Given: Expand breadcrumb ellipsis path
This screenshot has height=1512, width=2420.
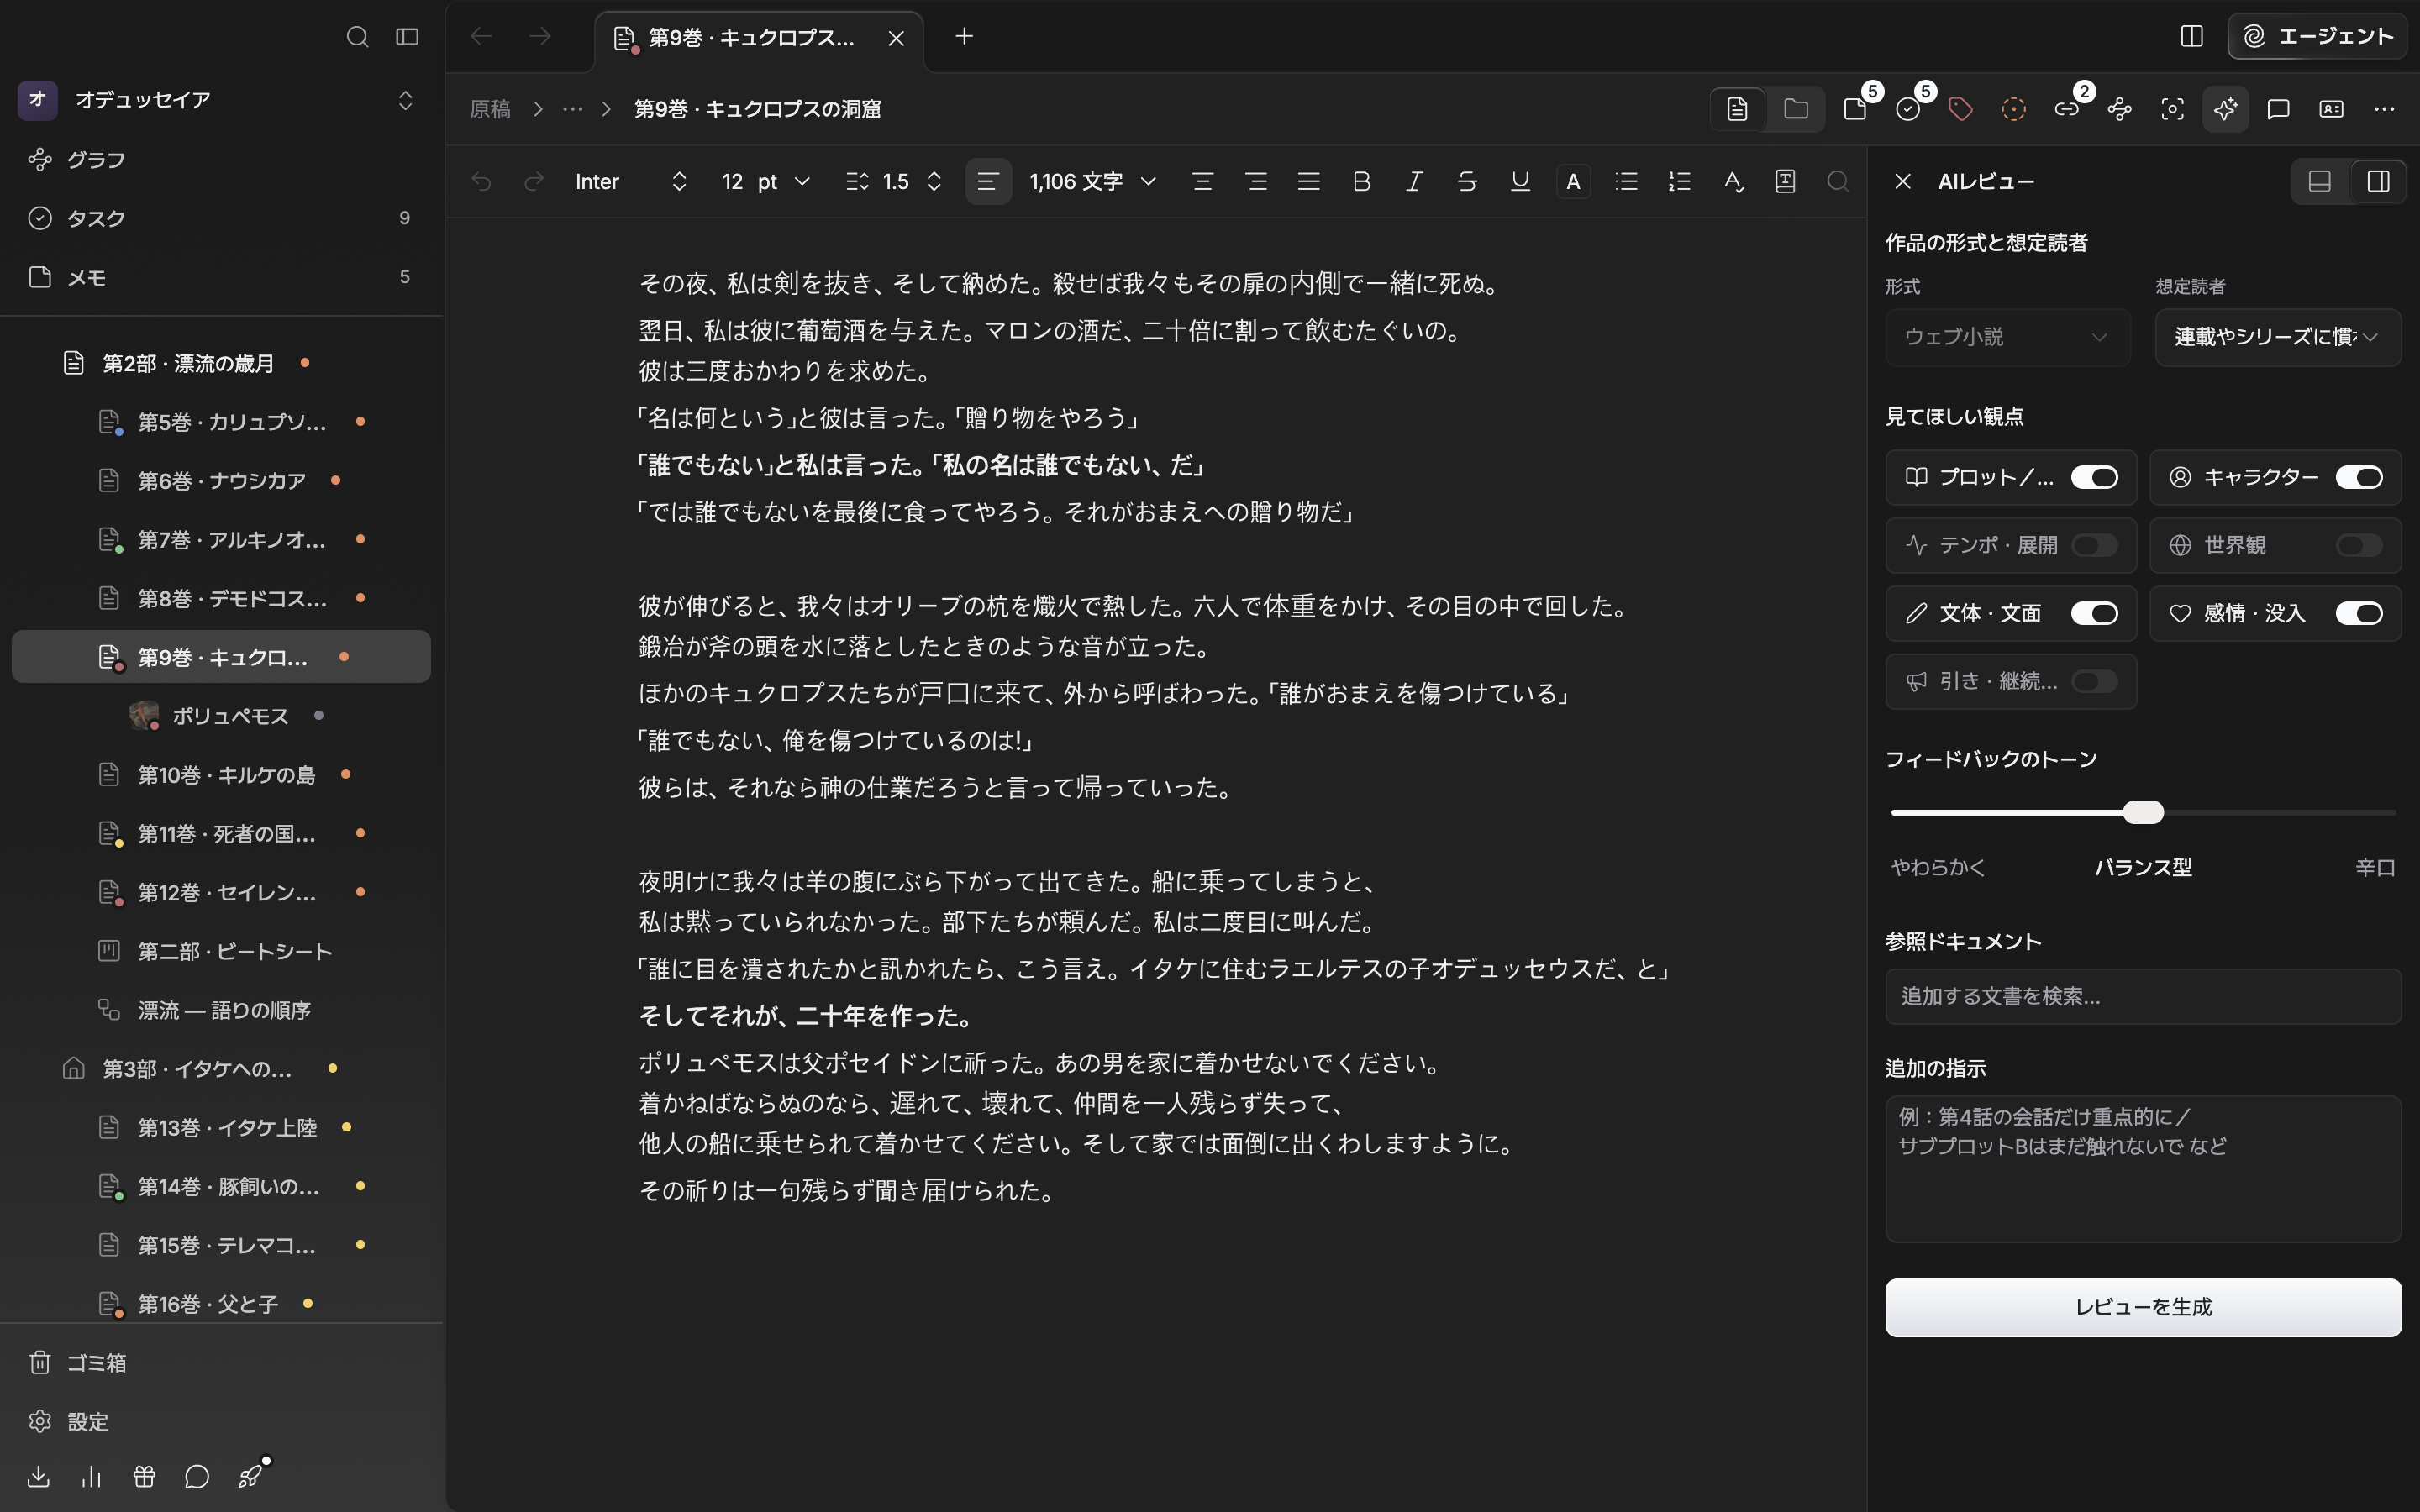Looking at the screenshot, I should [572, 109].
